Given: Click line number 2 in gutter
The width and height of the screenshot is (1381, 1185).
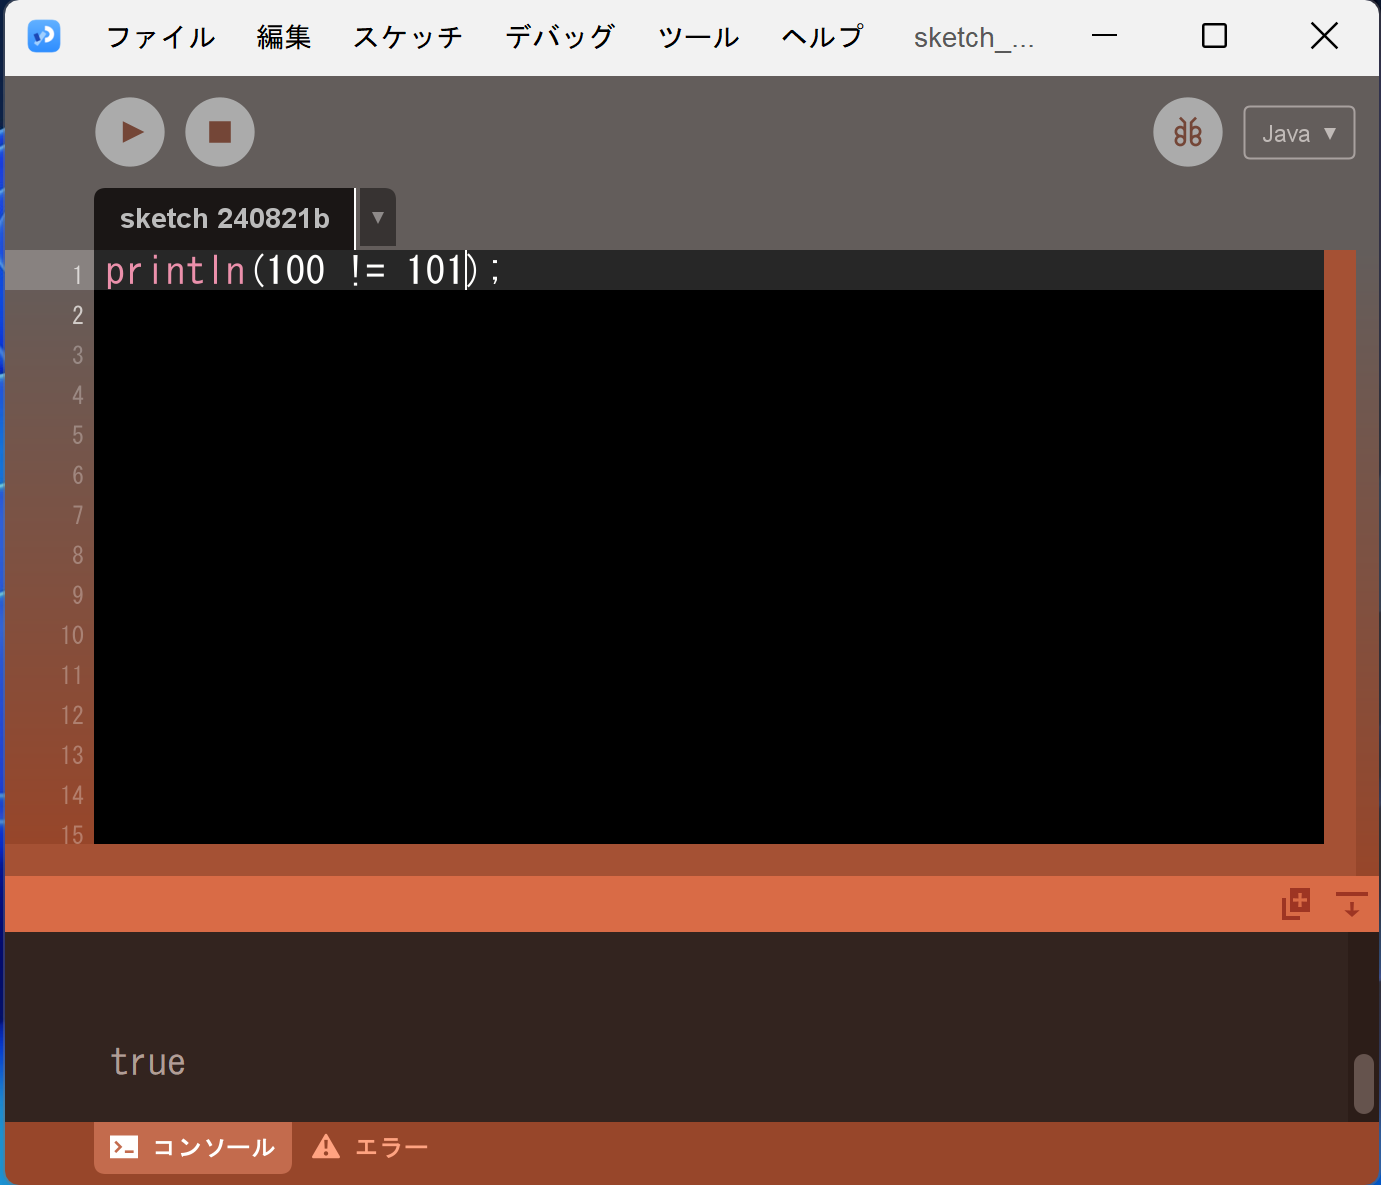Looking at the screenshot, I should coord(78,315).
